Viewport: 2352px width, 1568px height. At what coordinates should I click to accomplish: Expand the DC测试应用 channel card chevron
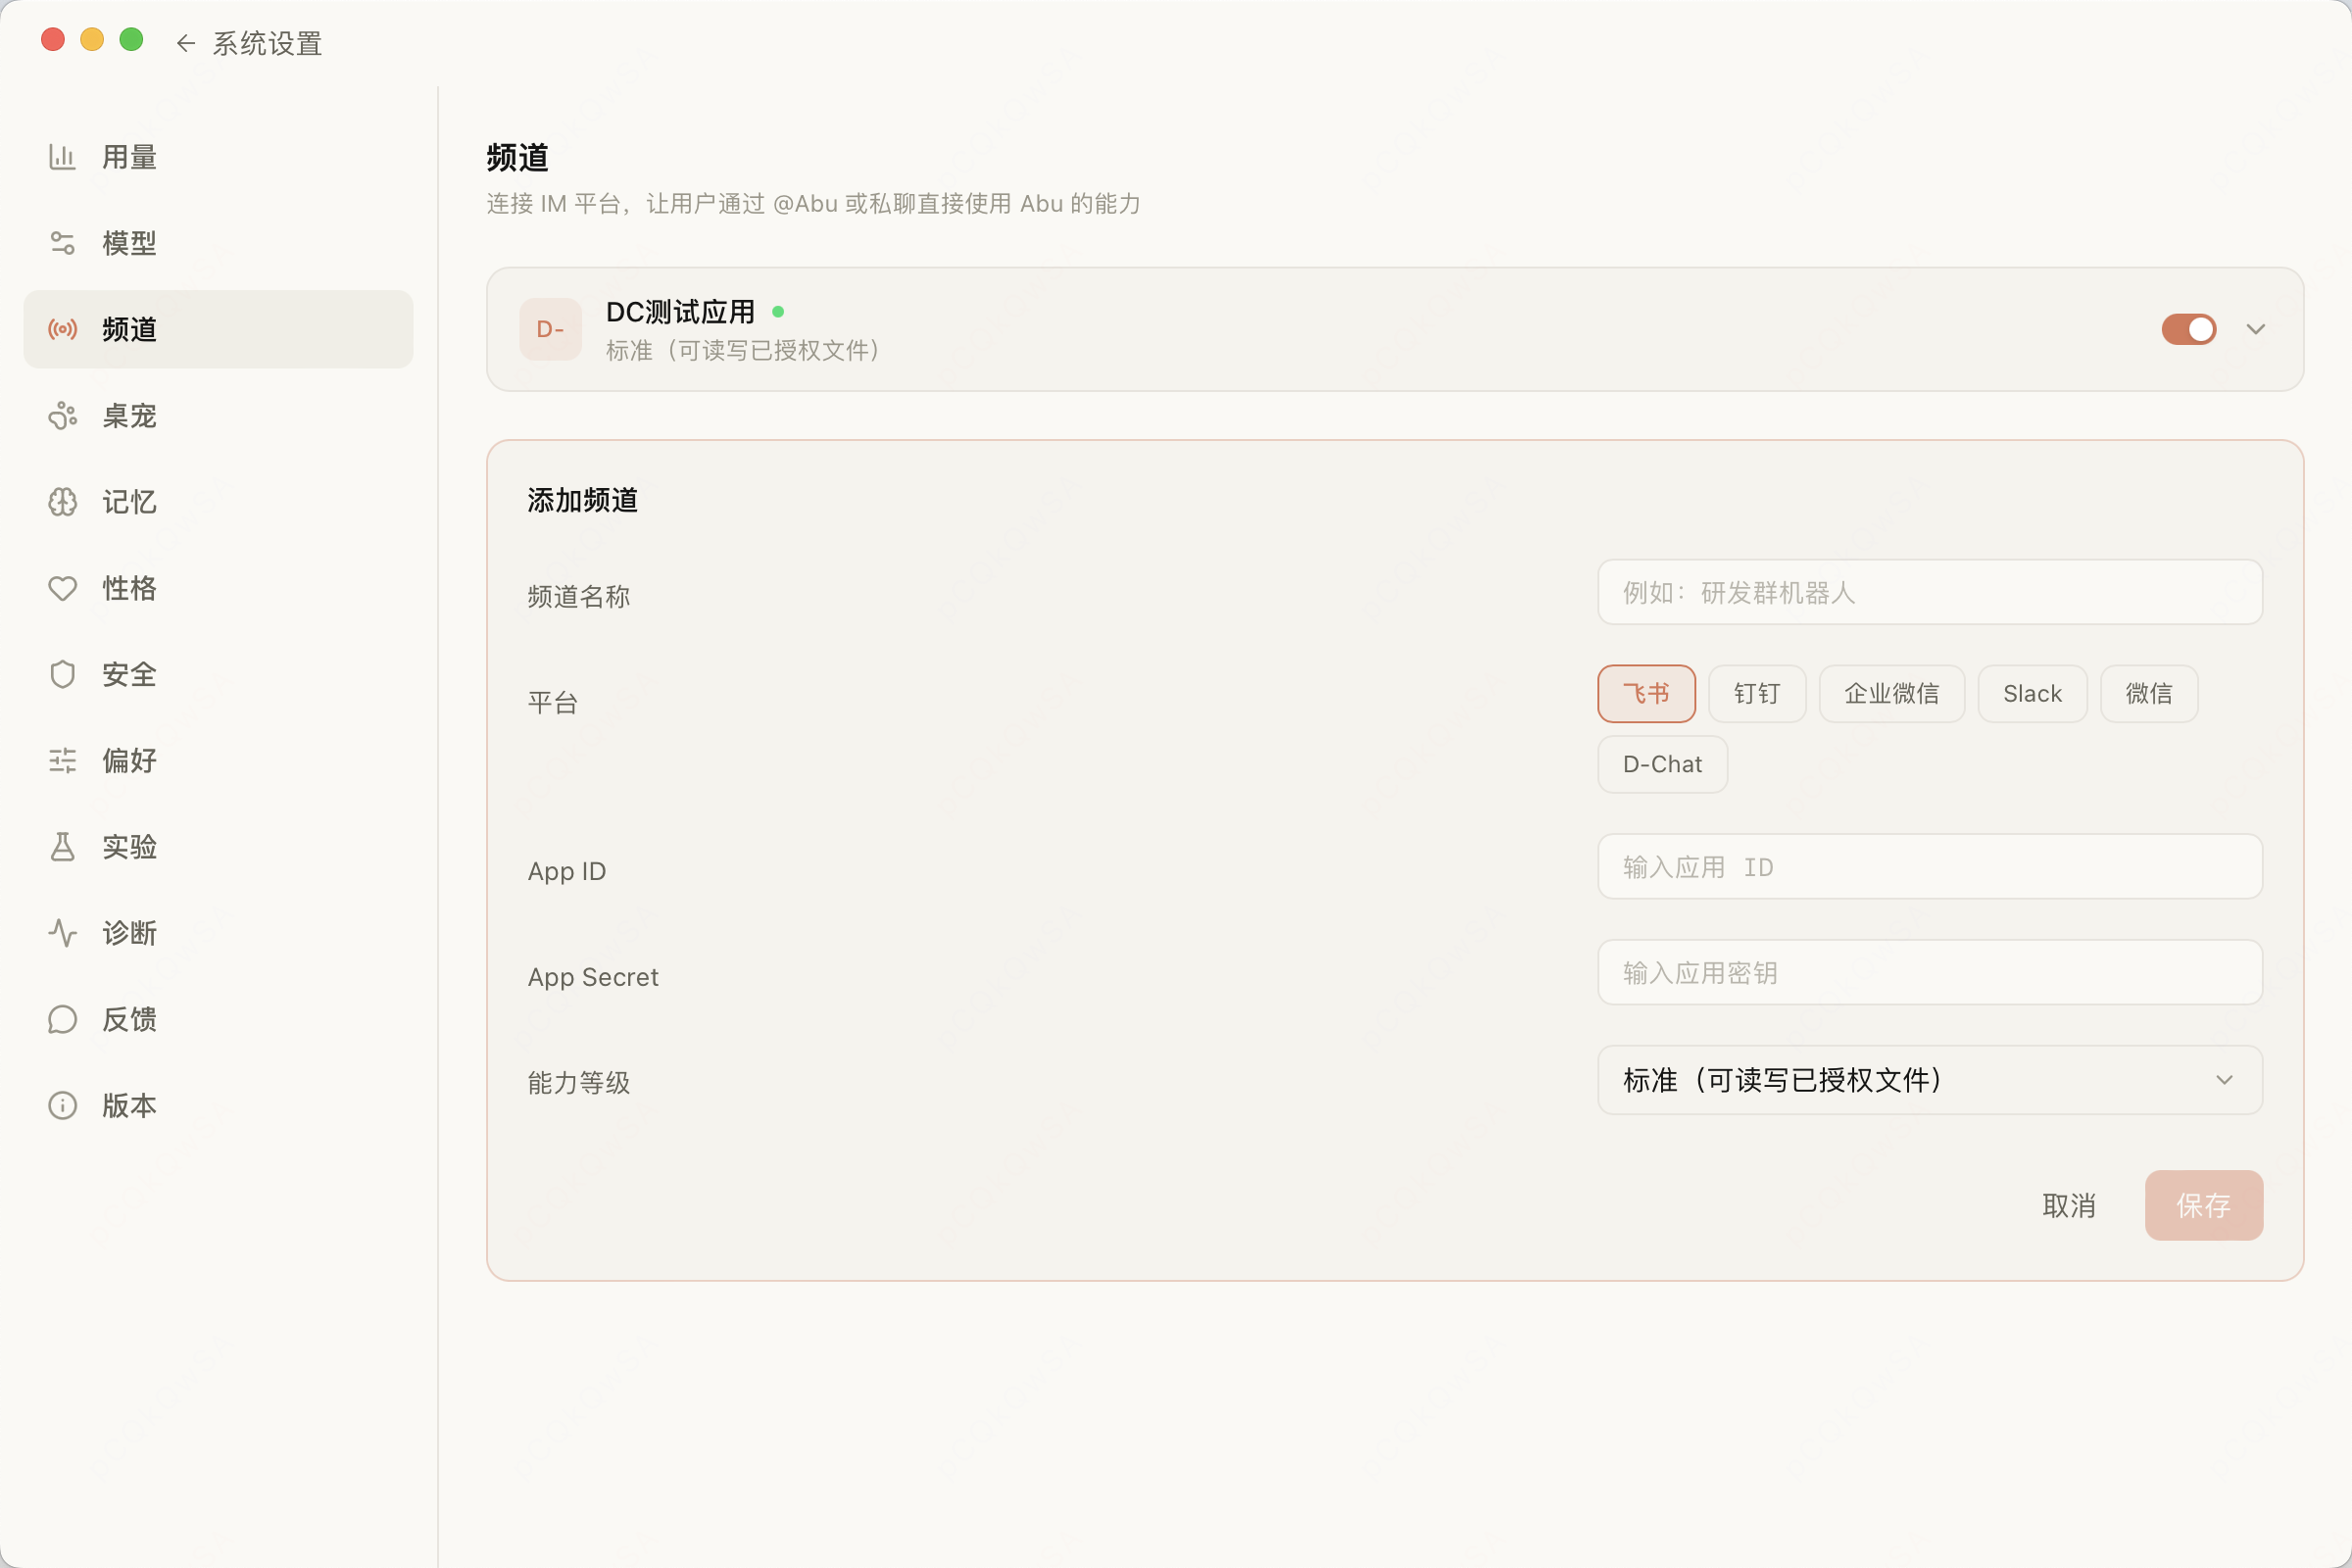click(x=2255, y=329)
